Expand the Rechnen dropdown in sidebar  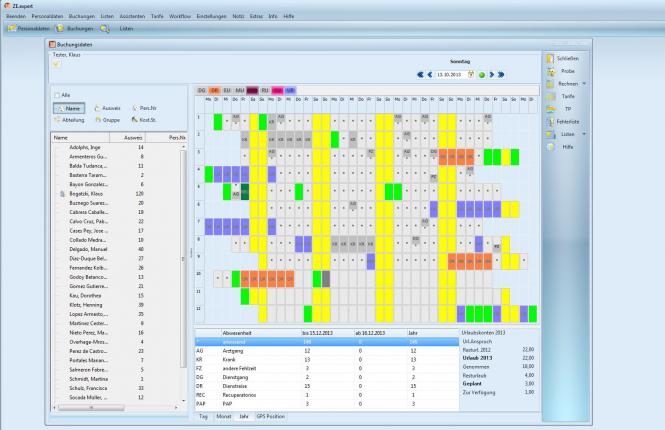[583, 84]
